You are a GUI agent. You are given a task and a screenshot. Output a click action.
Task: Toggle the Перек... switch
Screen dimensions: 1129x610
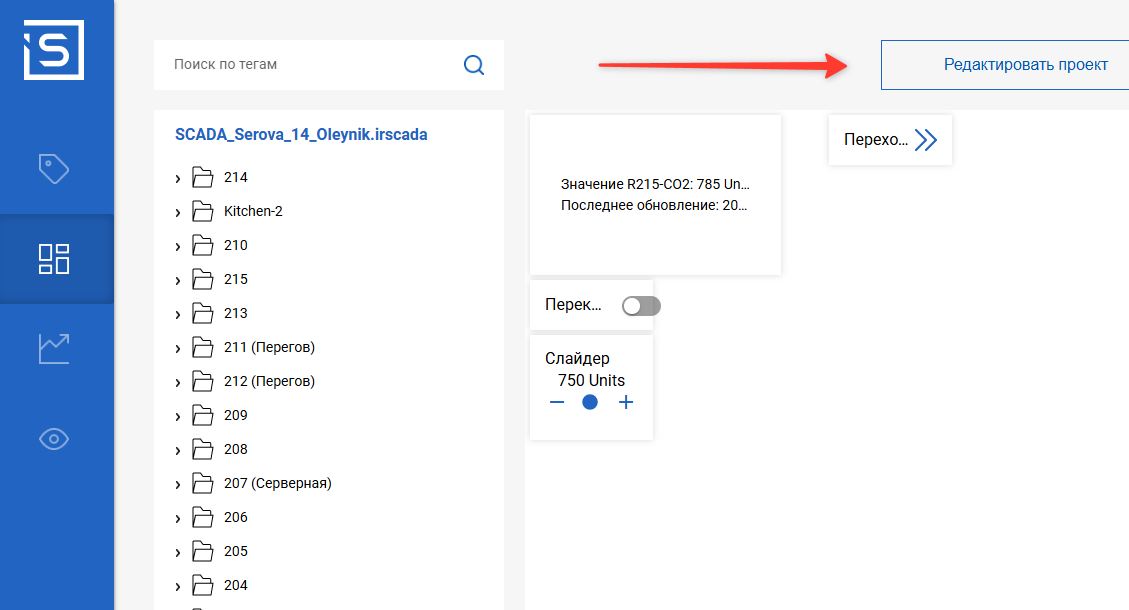[x=640, y=306]
